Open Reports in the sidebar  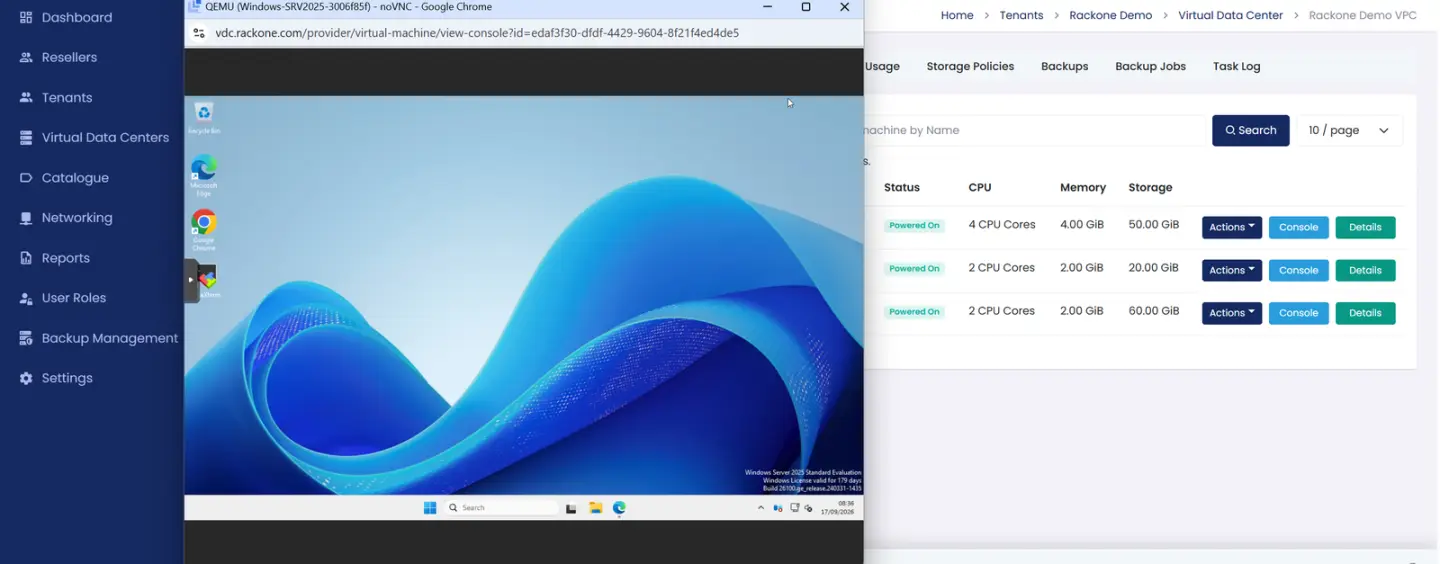pyautogui.click(x=54, y=257)
